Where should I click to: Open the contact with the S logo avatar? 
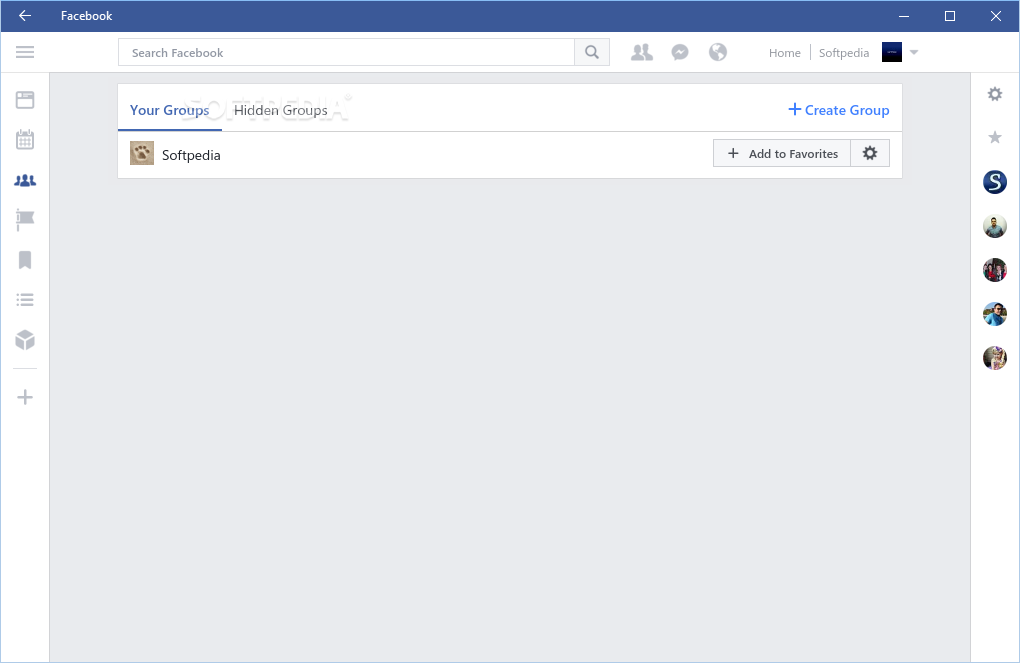[x=995, y=182]
